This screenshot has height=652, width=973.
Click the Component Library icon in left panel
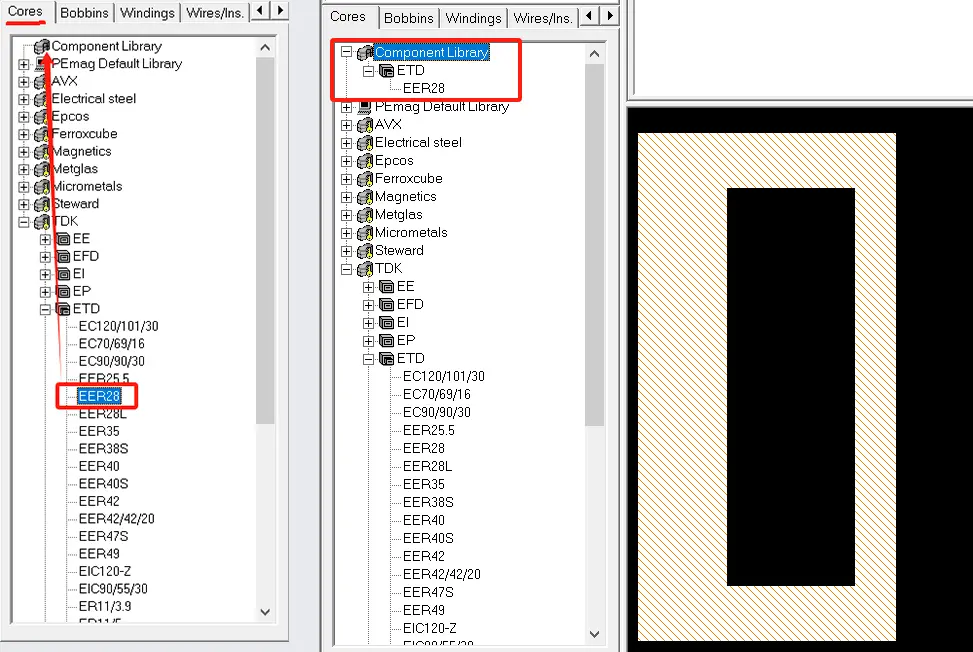tap(42, 47)
